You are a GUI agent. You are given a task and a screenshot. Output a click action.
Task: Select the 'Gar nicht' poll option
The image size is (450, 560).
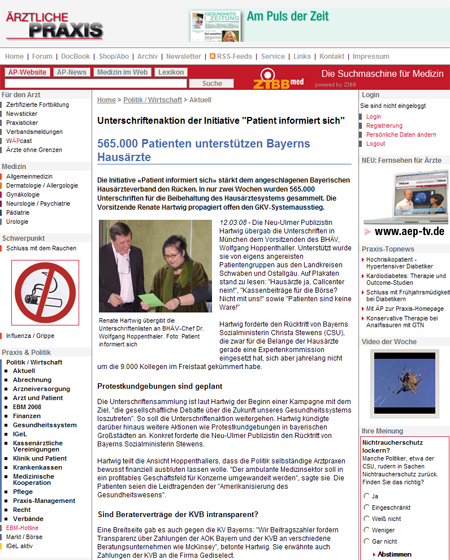366,541
